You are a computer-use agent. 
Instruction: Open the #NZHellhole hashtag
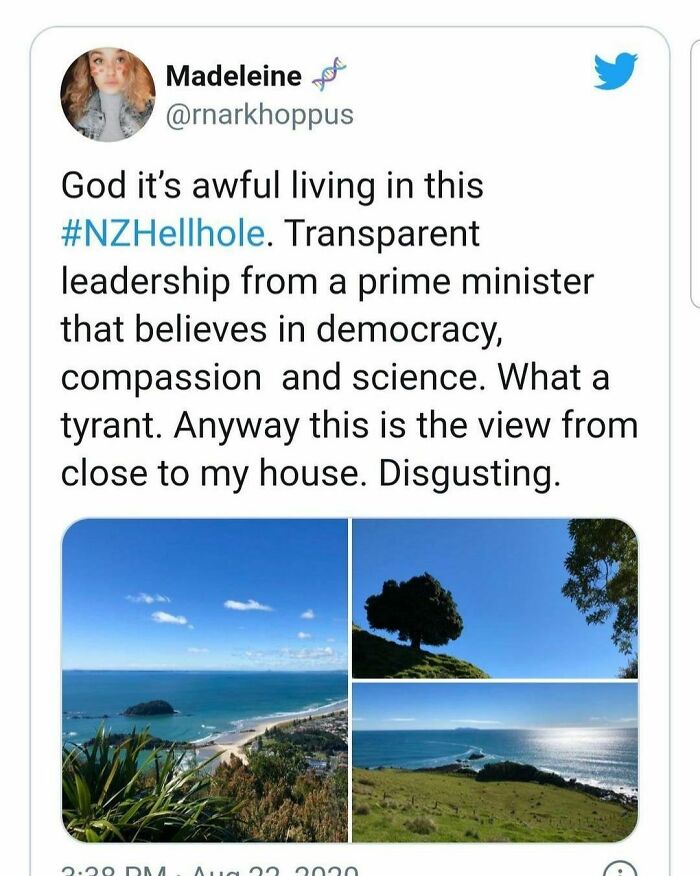164,234
